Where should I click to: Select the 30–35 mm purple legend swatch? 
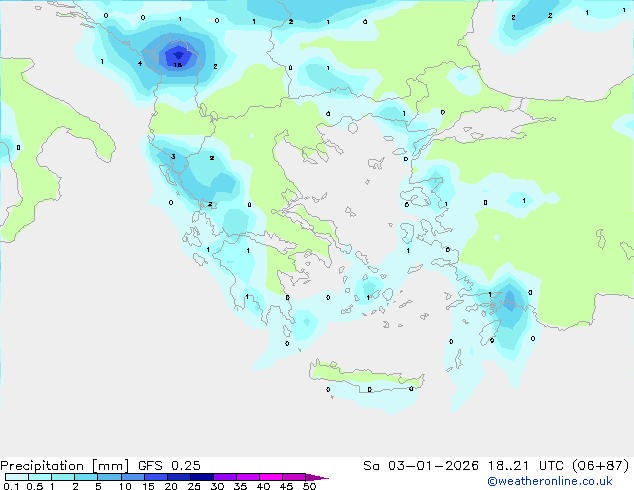coord(224,477)
